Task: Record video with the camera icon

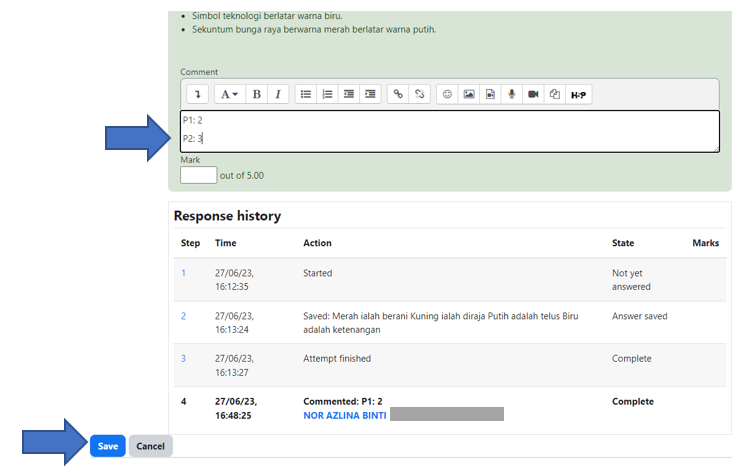Action: click(533, 94)
